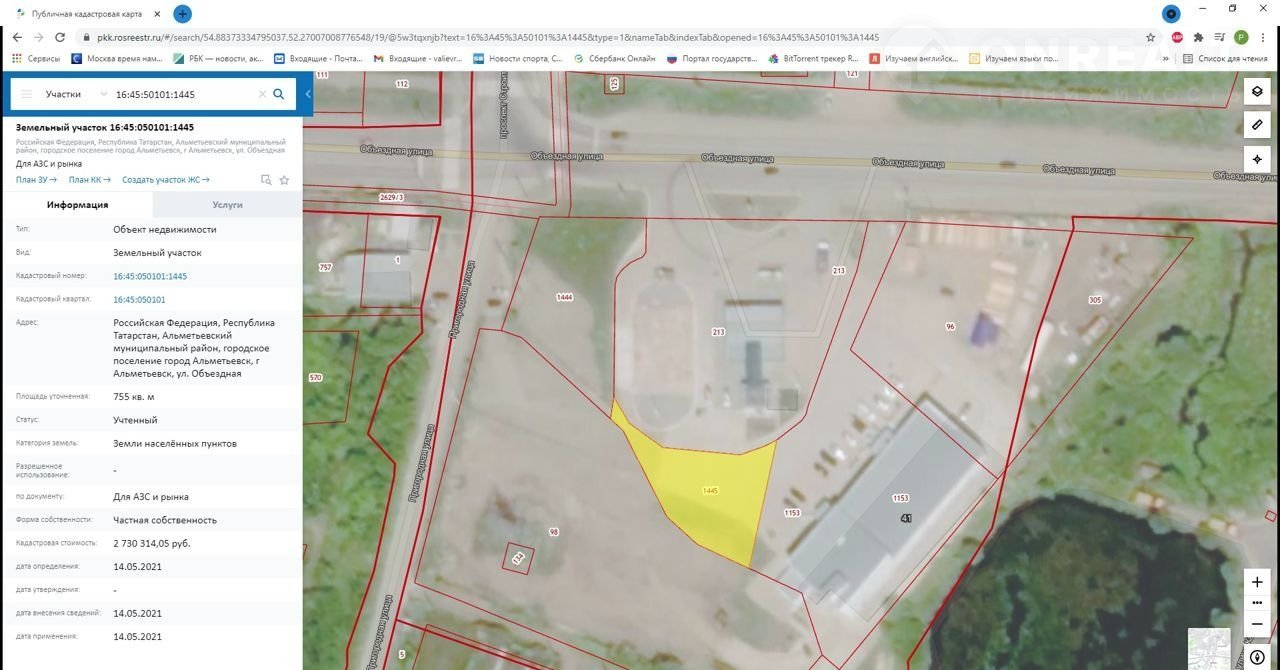Open the hamburger menu in search bar
Viewport: 1280px width, 670px height.
[25, 94]
